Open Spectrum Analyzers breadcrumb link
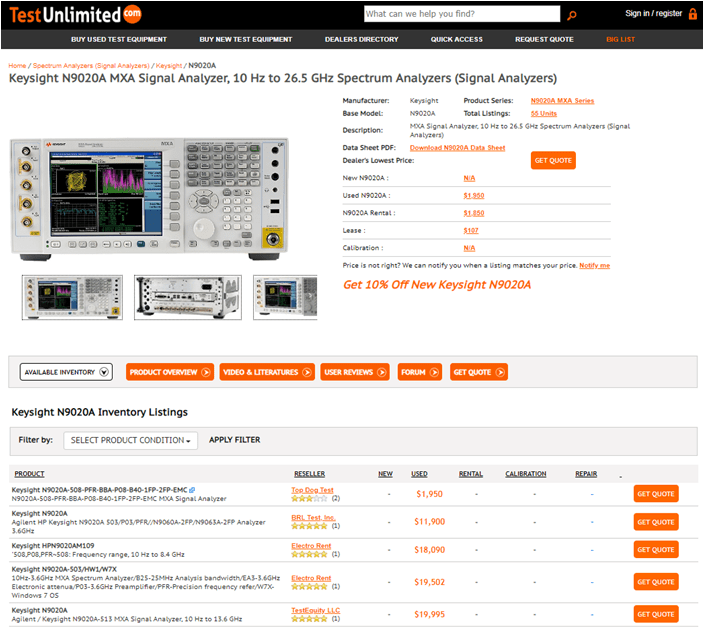The width and height of the screenshot is (704, 628). pos(91,66)
